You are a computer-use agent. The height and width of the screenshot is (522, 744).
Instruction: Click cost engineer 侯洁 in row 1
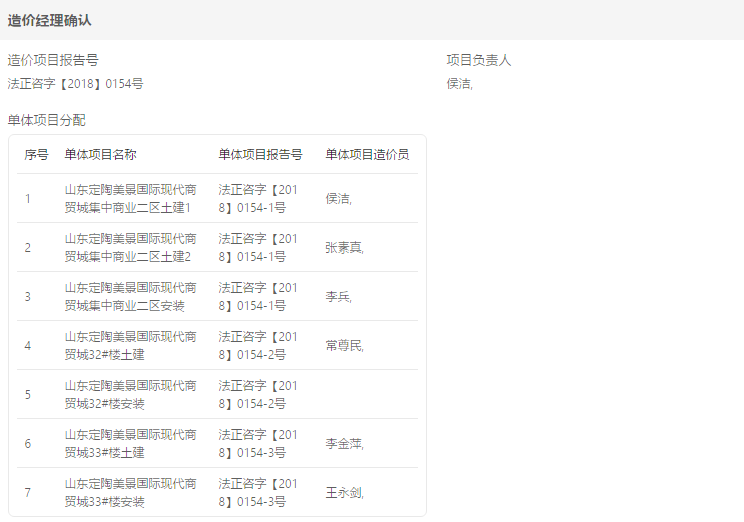click(x=338, y=199)
